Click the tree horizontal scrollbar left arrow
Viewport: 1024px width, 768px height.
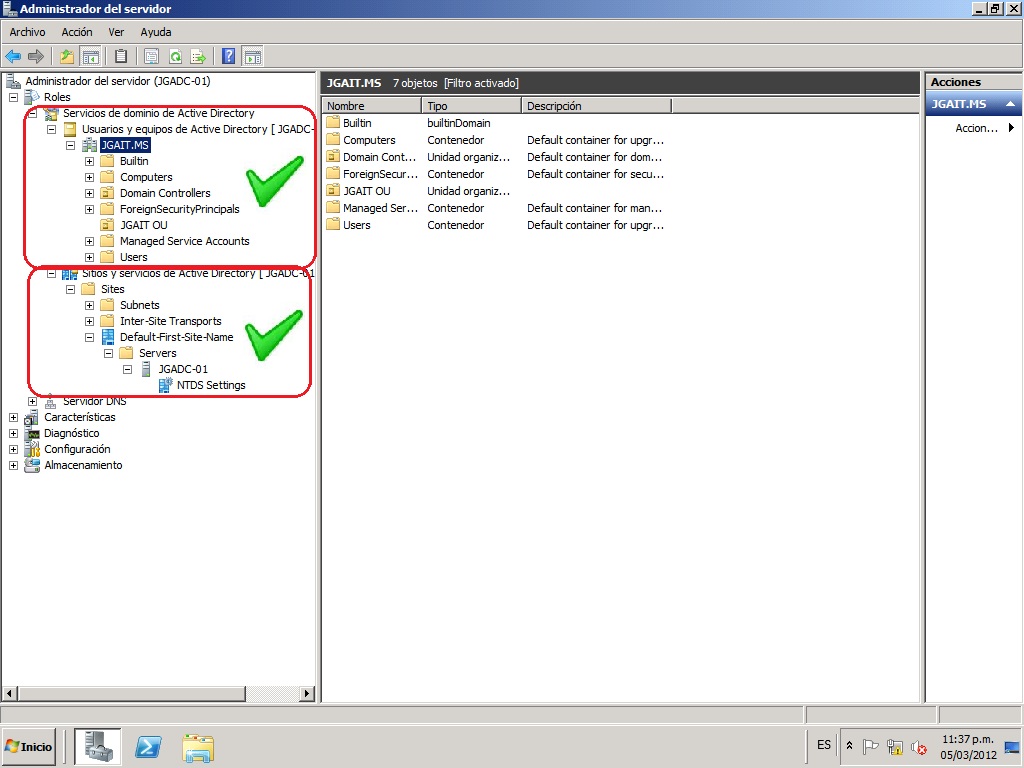pos(10,693)
